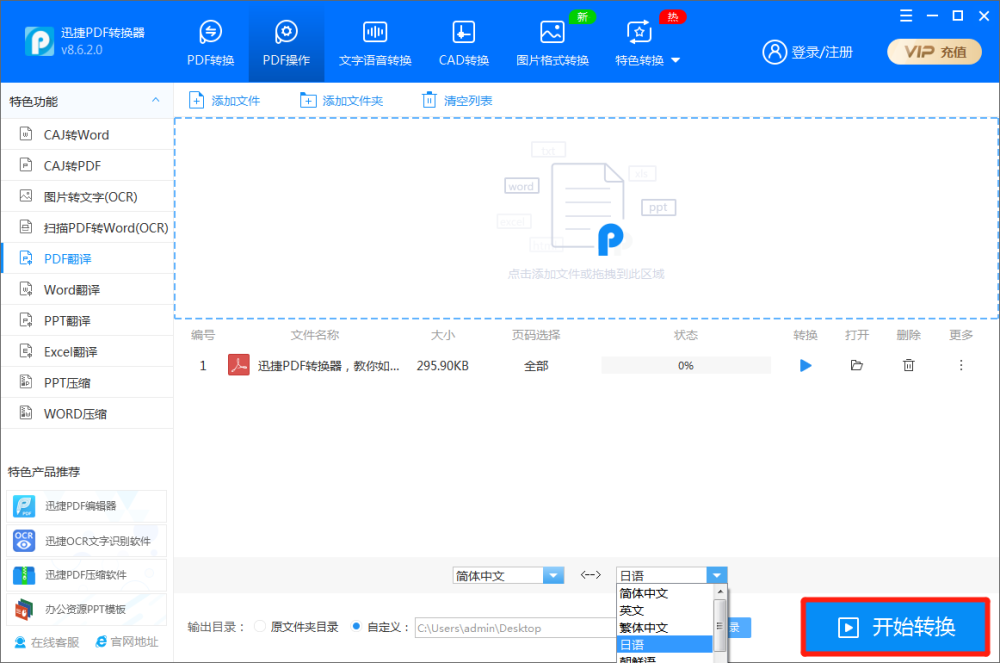Screen dimensions: 1000x663
Task: Click the 大小 column header
Action: point(443,335)
